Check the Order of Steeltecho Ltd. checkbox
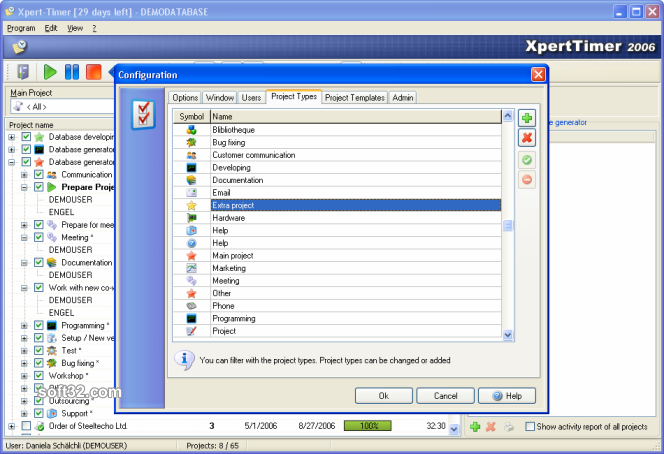Viewport: 664px width, 454px height. pyautogui.click(x=26, y=426)
